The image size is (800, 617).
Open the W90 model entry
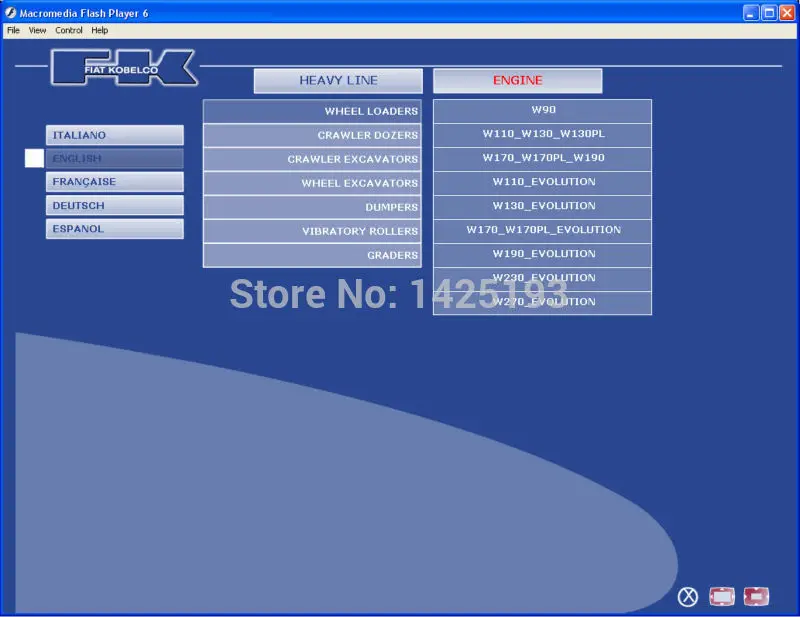542,110
